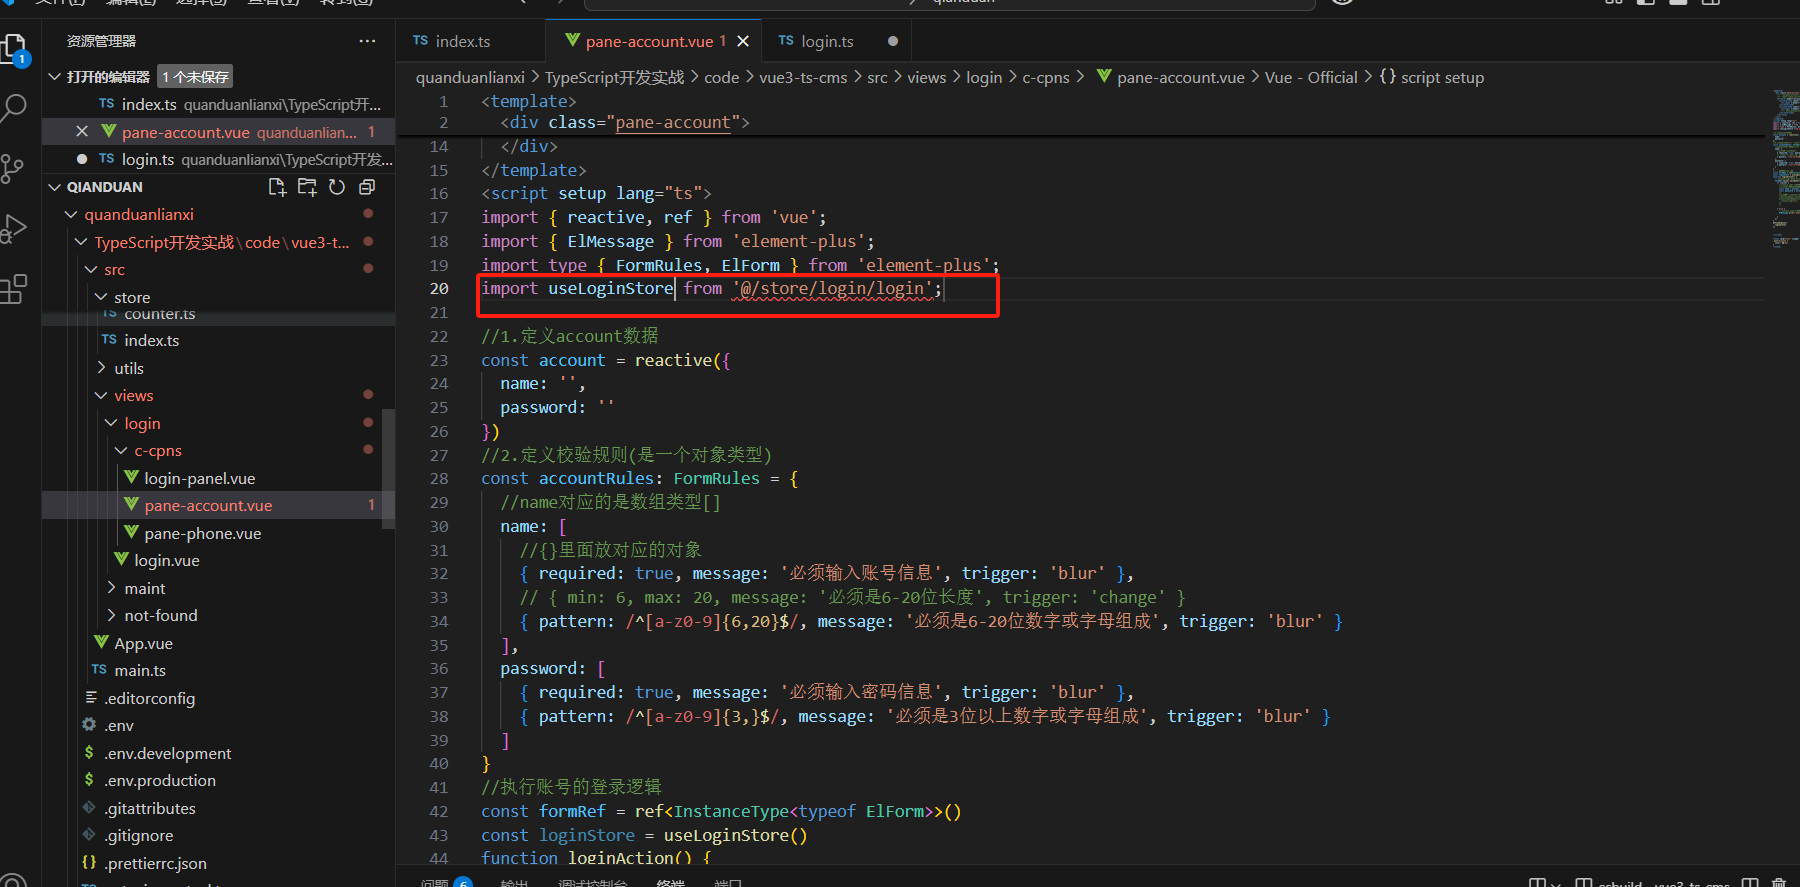Open login.ts from open editors list
Screen dimensions: 1800x887
(218, 159)
